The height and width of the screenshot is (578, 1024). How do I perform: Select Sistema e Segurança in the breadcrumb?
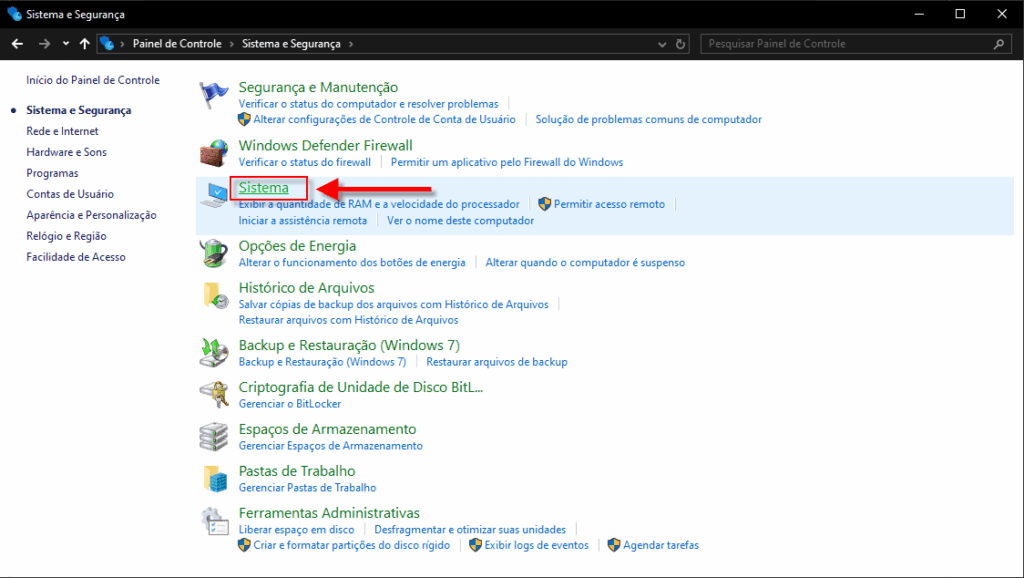click(x=291, y=44)
